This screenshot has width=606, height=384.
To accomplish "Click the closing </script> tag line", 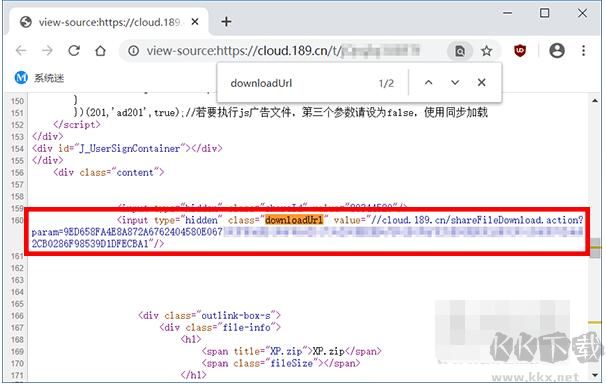I will tap(77, 124).
